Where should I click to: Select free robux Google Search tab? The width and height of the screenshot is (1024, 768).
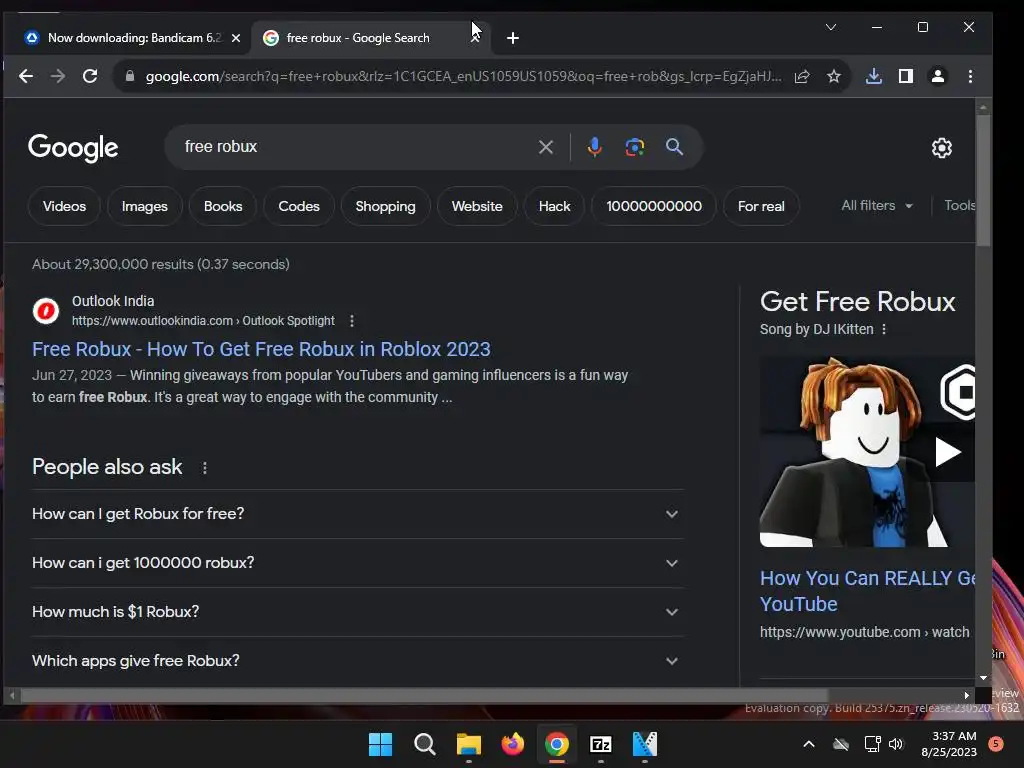pos(358,38)
